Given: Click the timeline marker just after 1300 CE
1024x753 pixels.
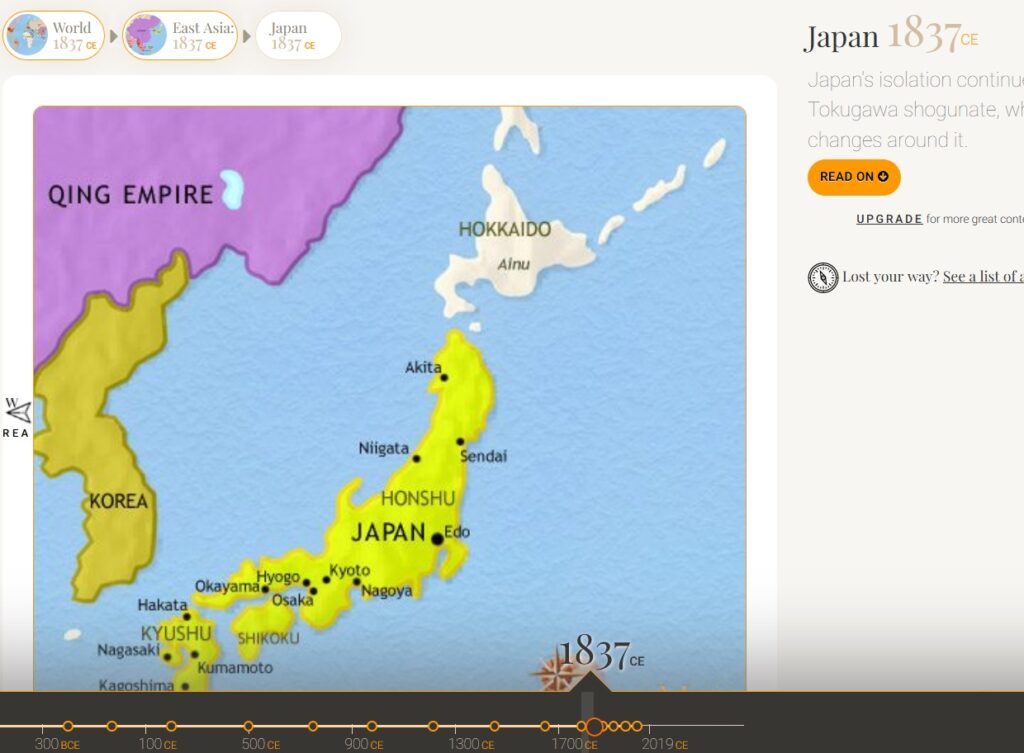Looking at the screenshot, I should point(494,726).
